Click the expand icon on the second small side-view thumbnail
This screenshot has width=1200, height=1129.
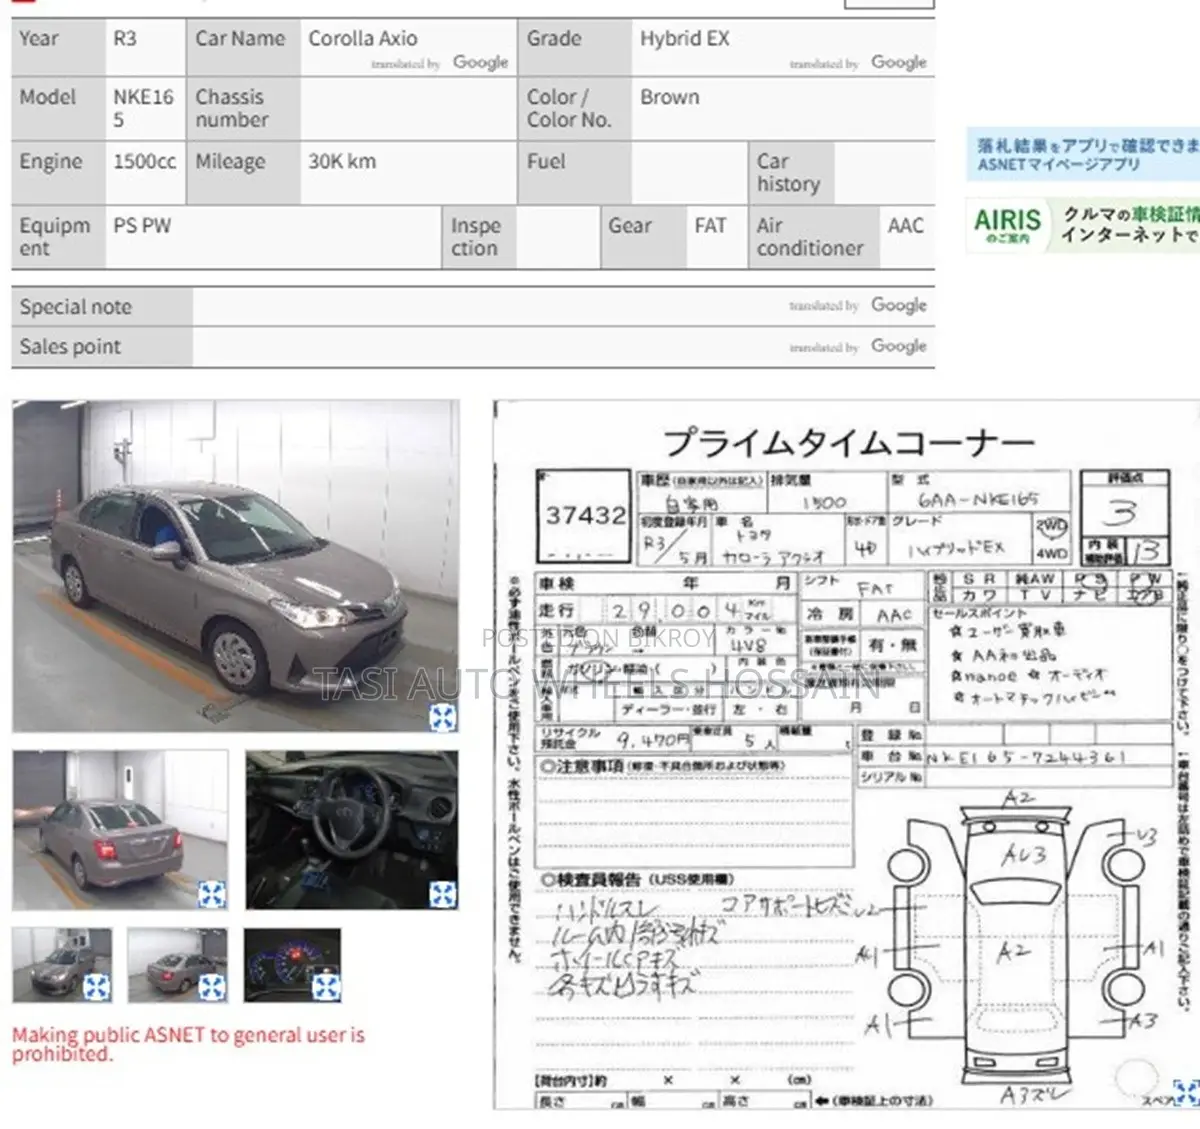coord(212,988)
